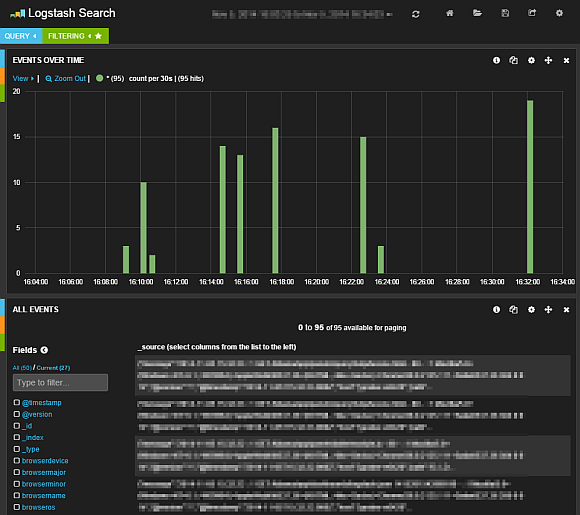Collapse the Fields list arrow icon
Viewport: 580px width, 515px height.
(44, 350)
